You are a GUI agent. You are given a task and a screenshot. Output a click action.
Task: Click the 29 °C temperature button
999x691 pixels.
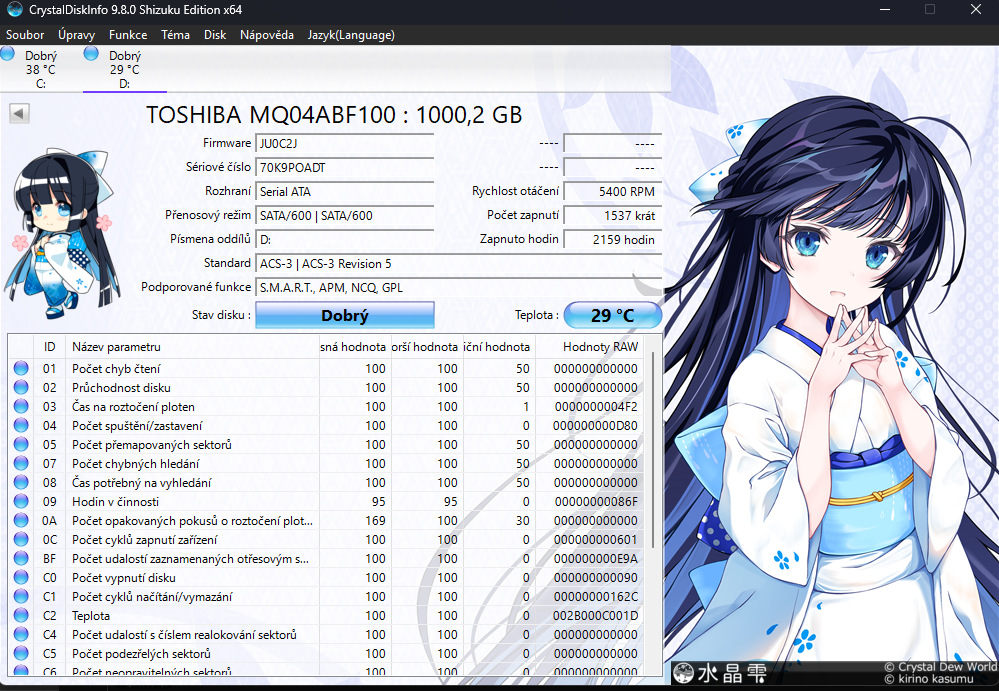[x=612, y=315]
